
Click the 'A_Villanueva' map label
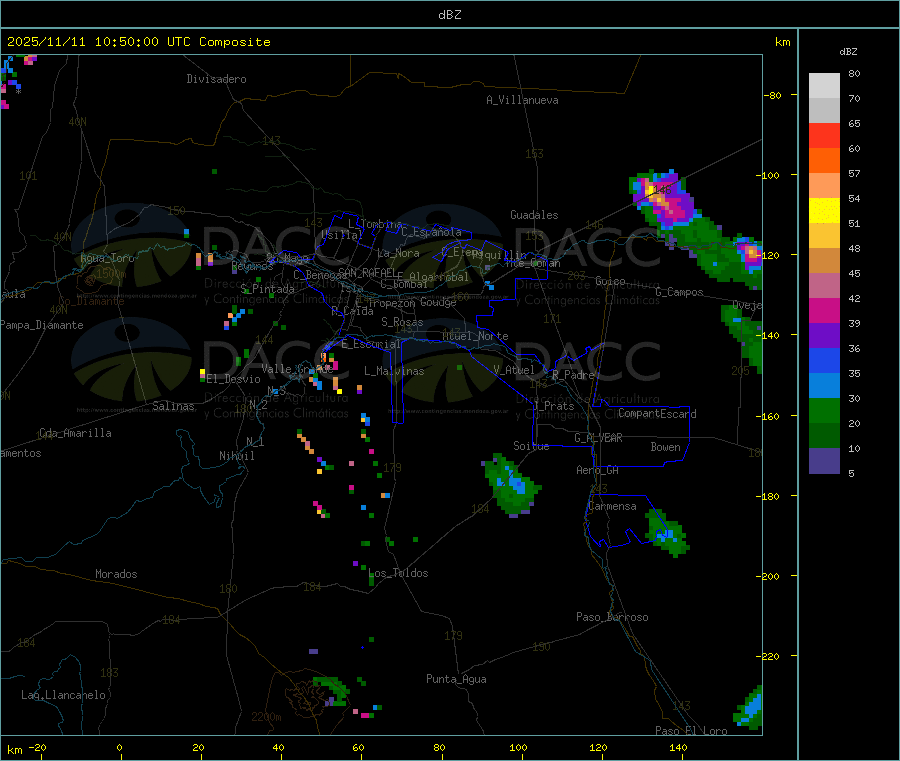522,100
